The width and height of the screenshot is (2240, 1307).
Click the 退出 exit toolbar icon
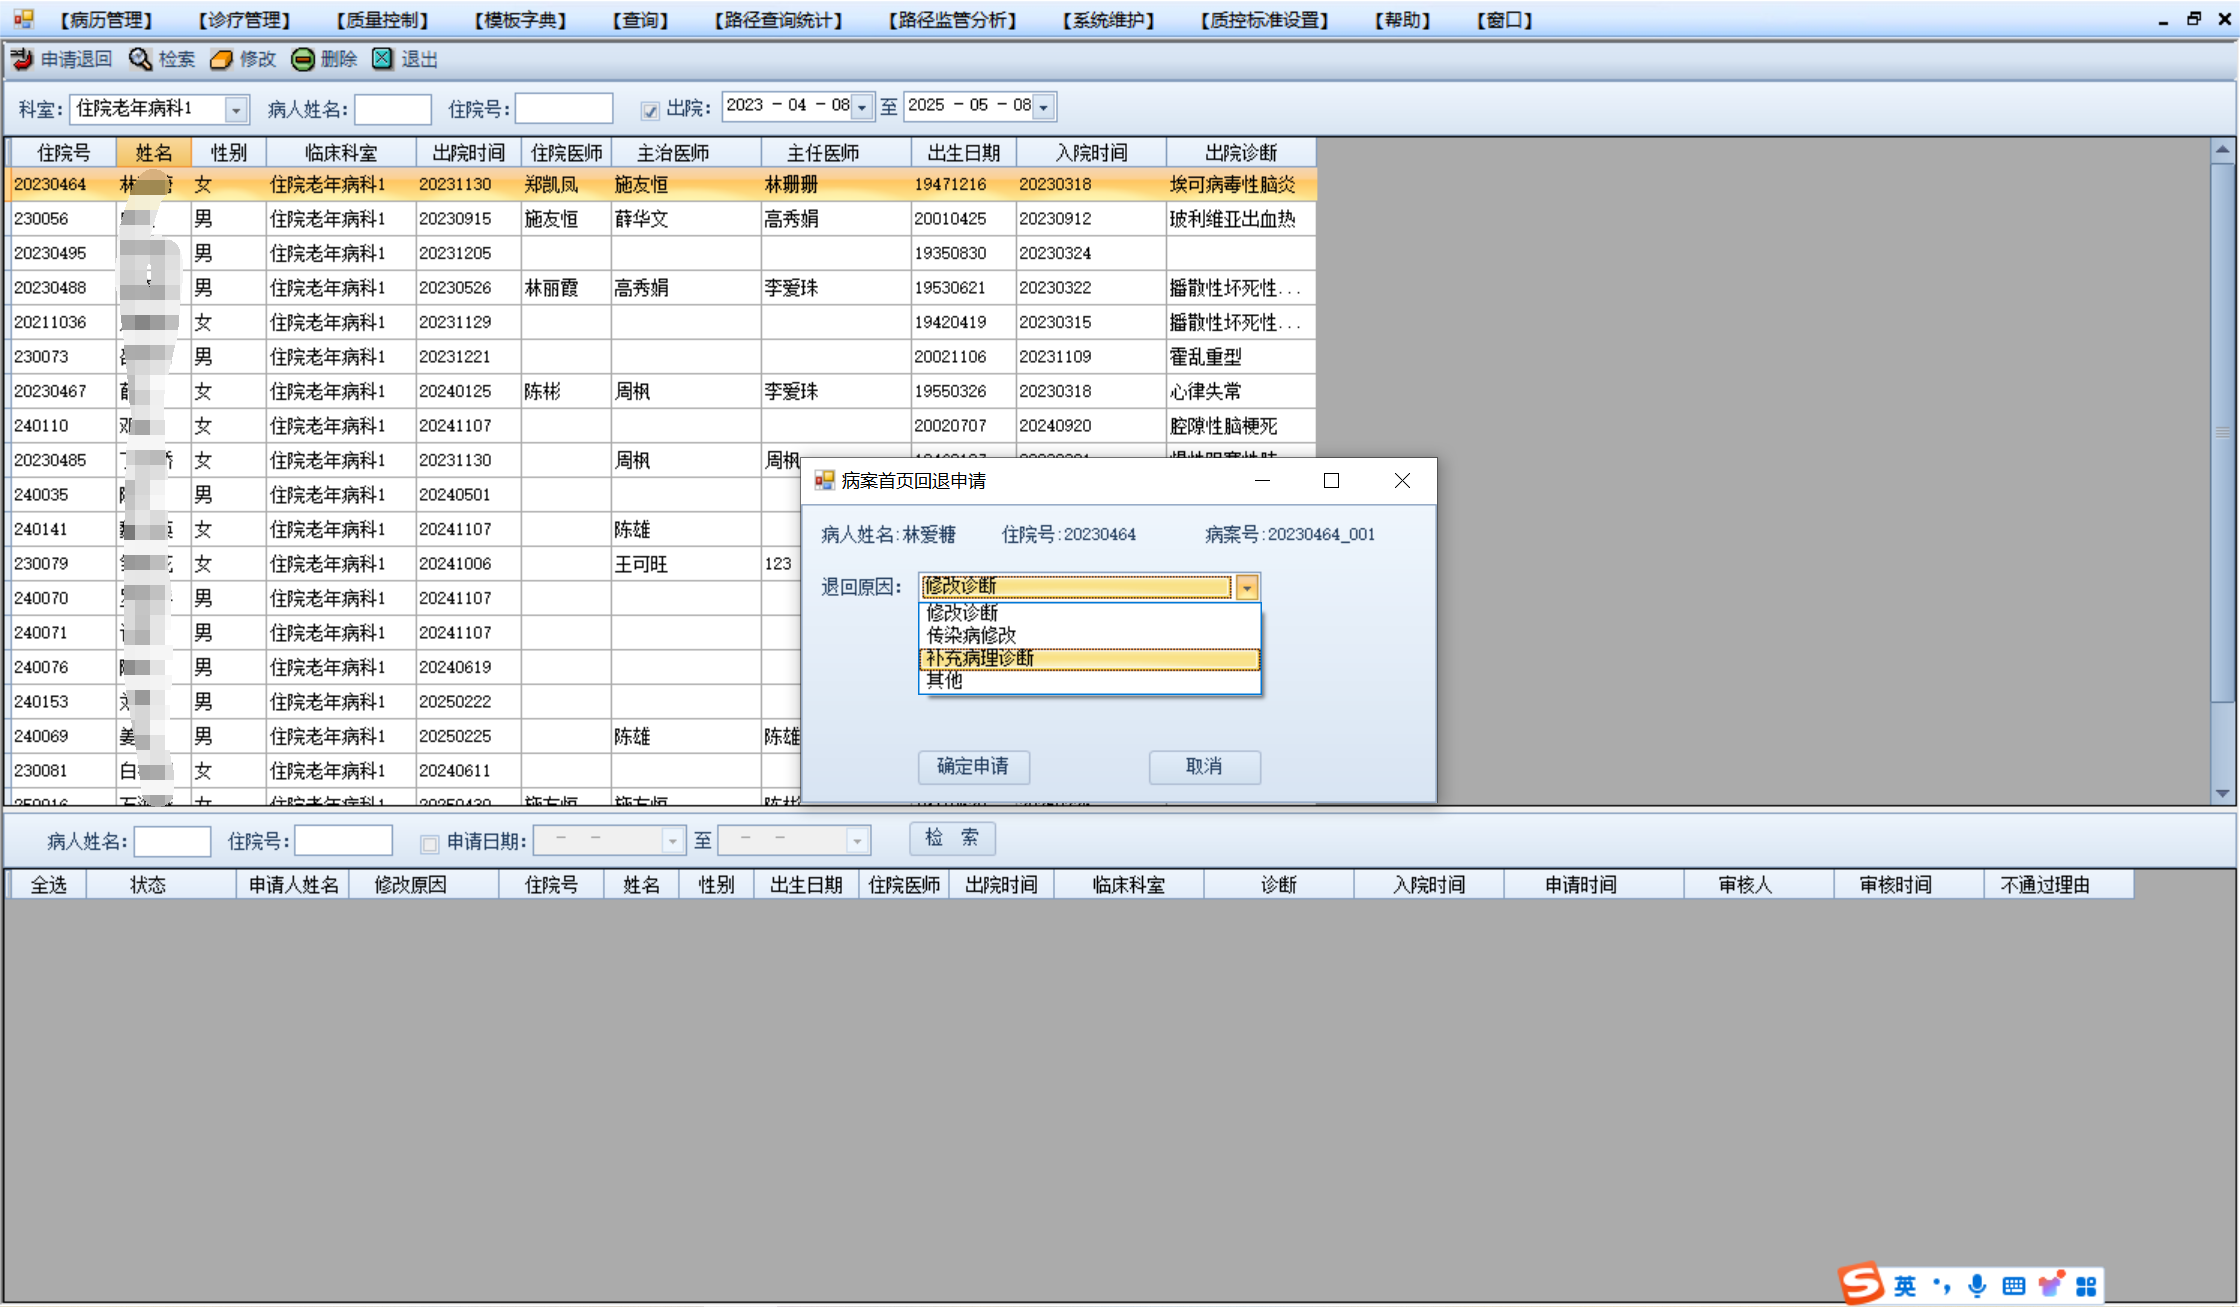[382, 59]
